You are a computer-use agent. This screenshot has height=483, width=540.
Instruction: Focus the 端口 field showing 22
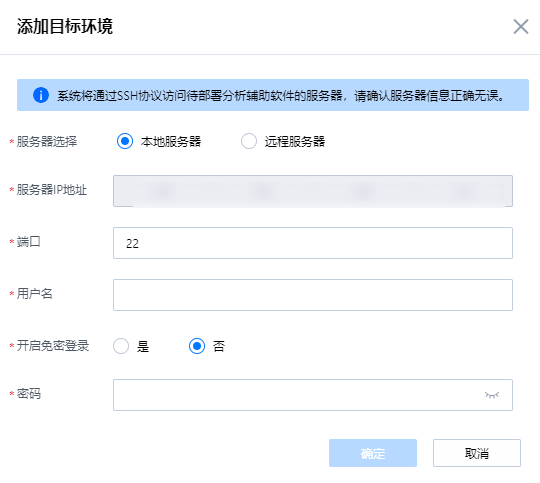coord(313,243)
